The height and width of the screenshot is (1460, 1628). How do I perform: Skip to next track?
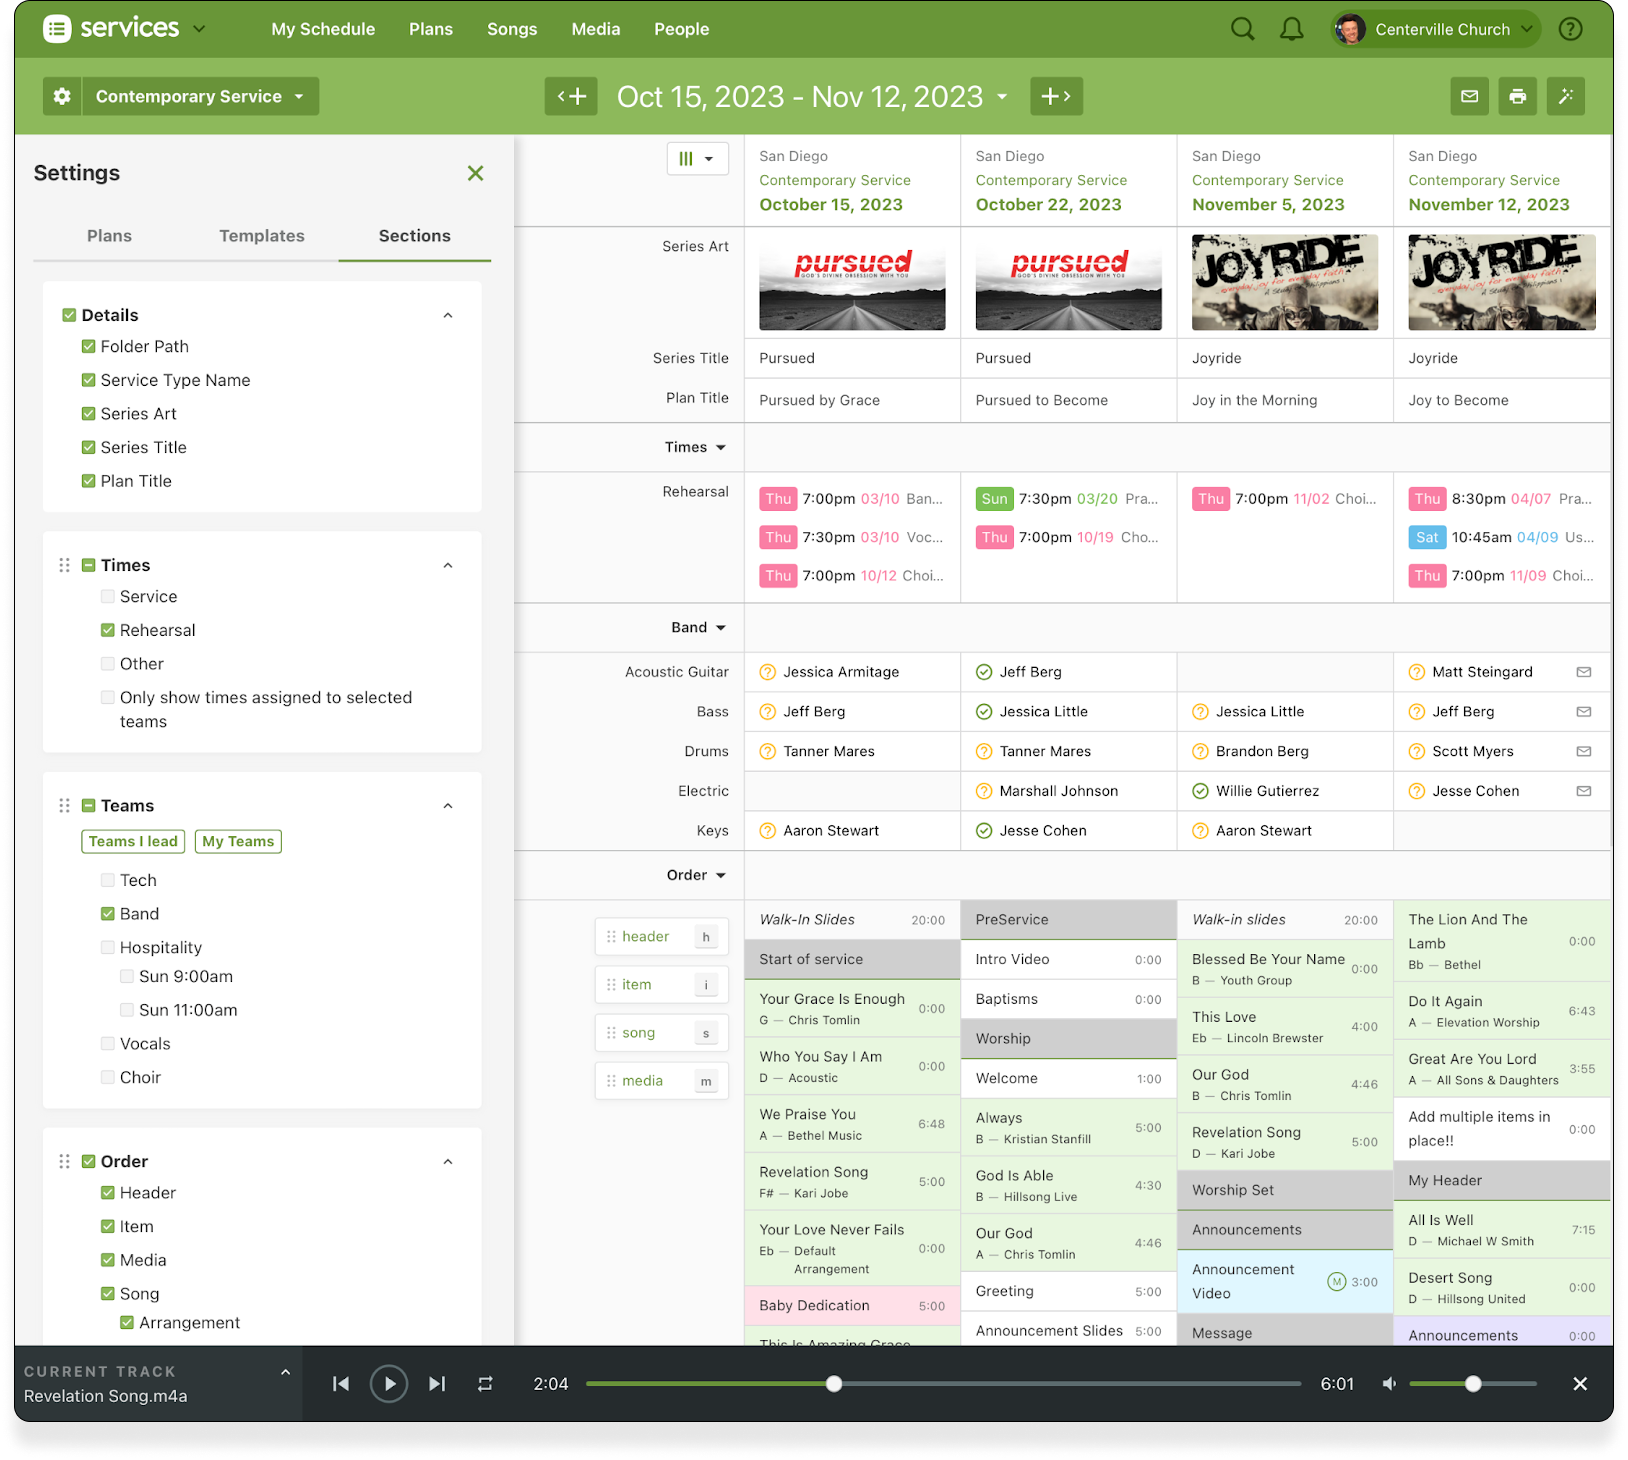437,1384
